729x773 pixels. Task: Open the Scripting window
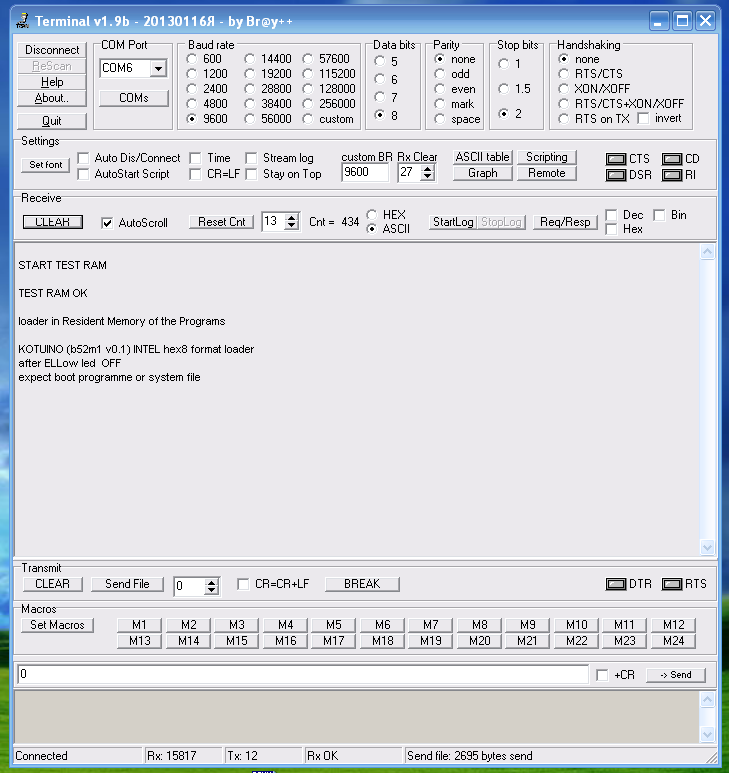[547, 157]
